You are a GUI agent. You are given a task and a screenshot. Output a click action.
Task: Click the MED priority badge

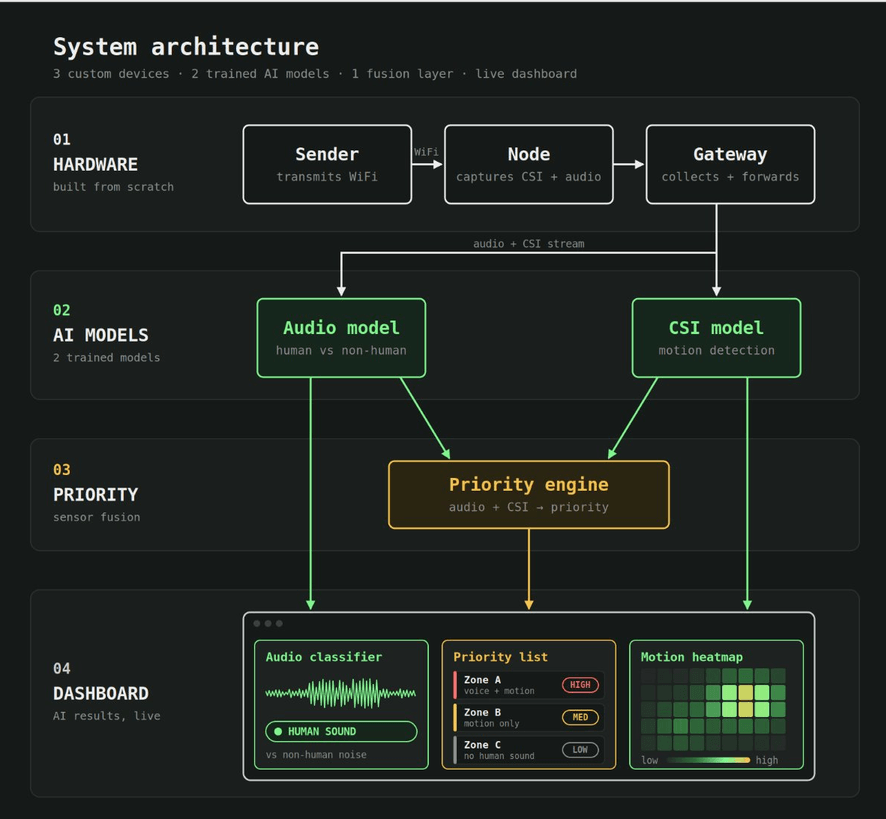click(580, 717)
